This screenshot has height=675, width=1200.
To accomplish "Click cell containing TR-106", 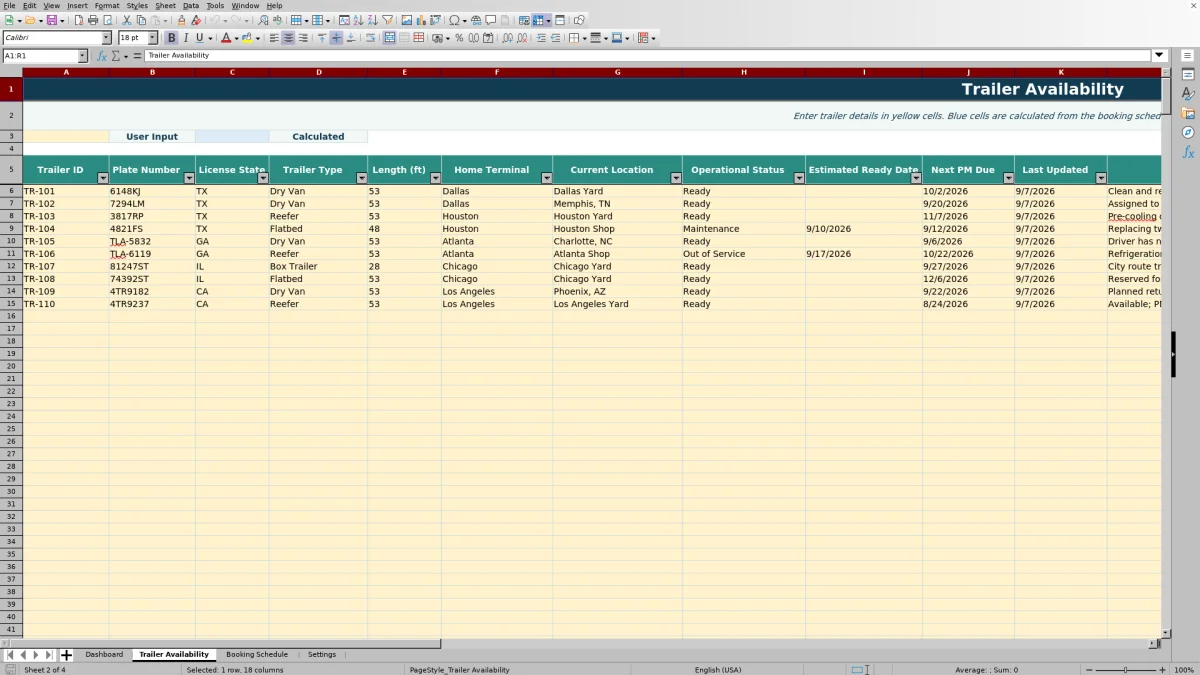I will tap(65, 254).
